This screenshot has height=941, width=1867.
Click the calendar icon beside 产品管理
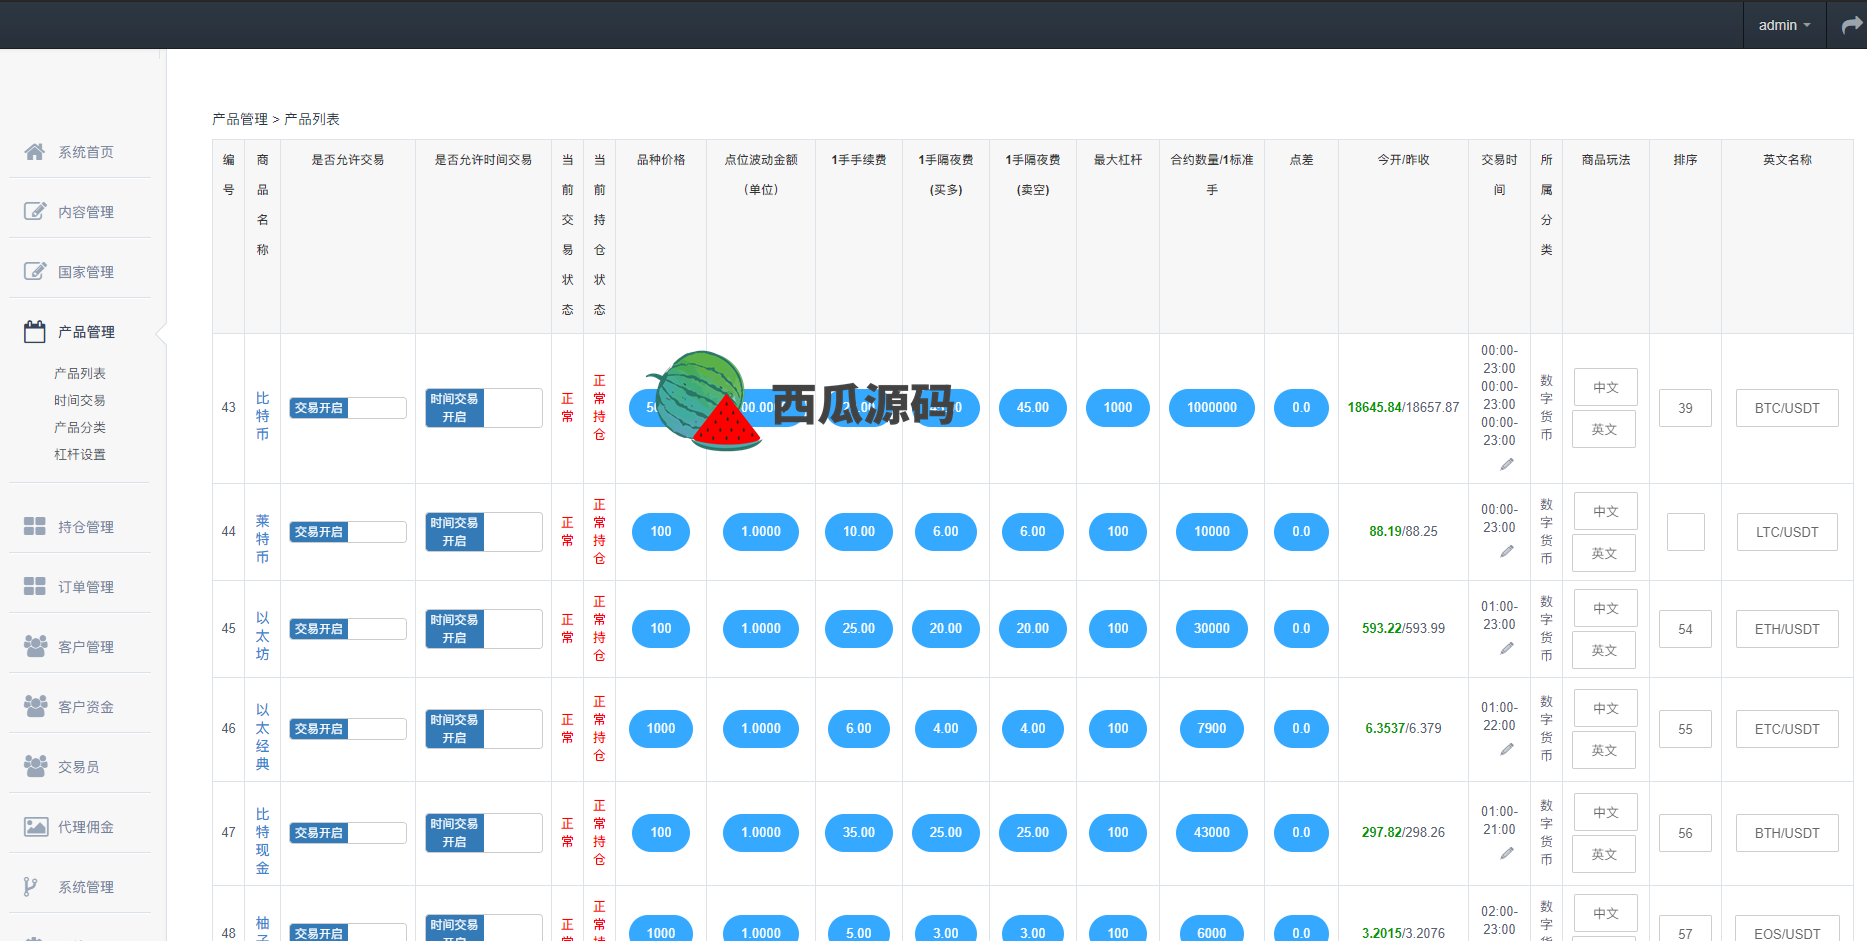point(35,331)
